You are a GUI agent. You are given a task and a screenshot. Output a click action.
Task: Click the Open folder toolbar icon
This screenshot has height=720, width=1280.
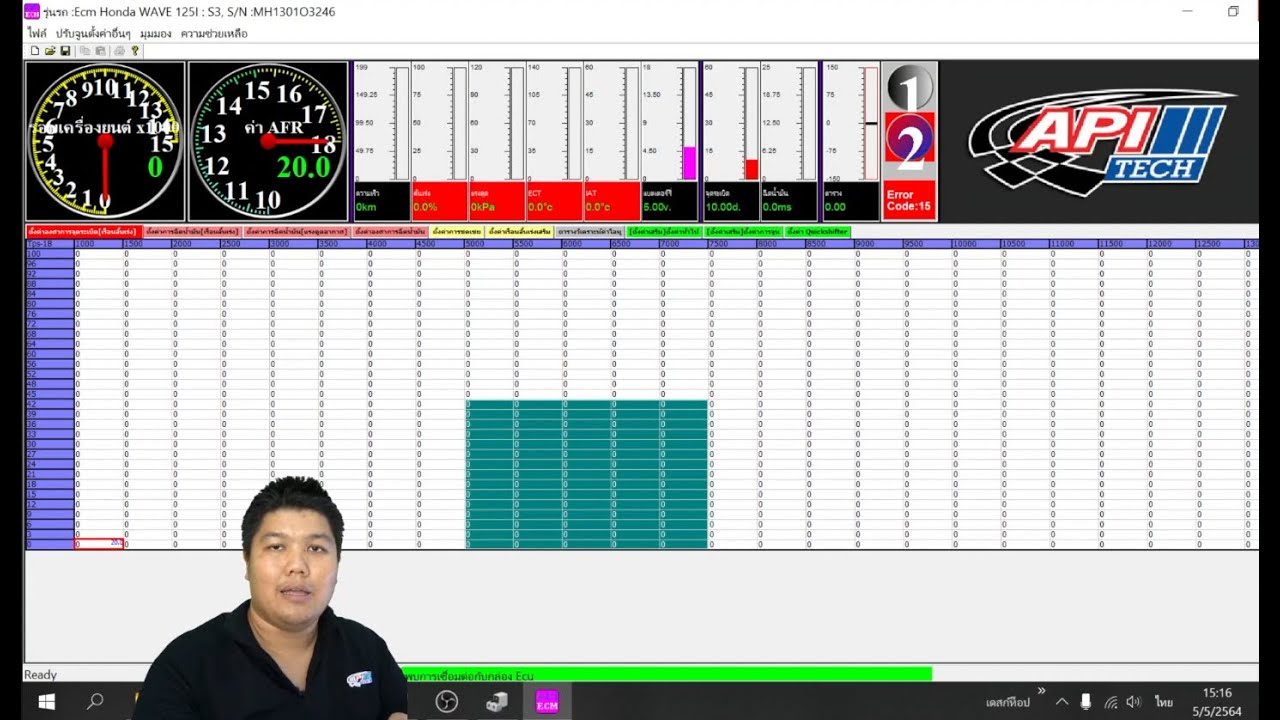click(50, 50)
